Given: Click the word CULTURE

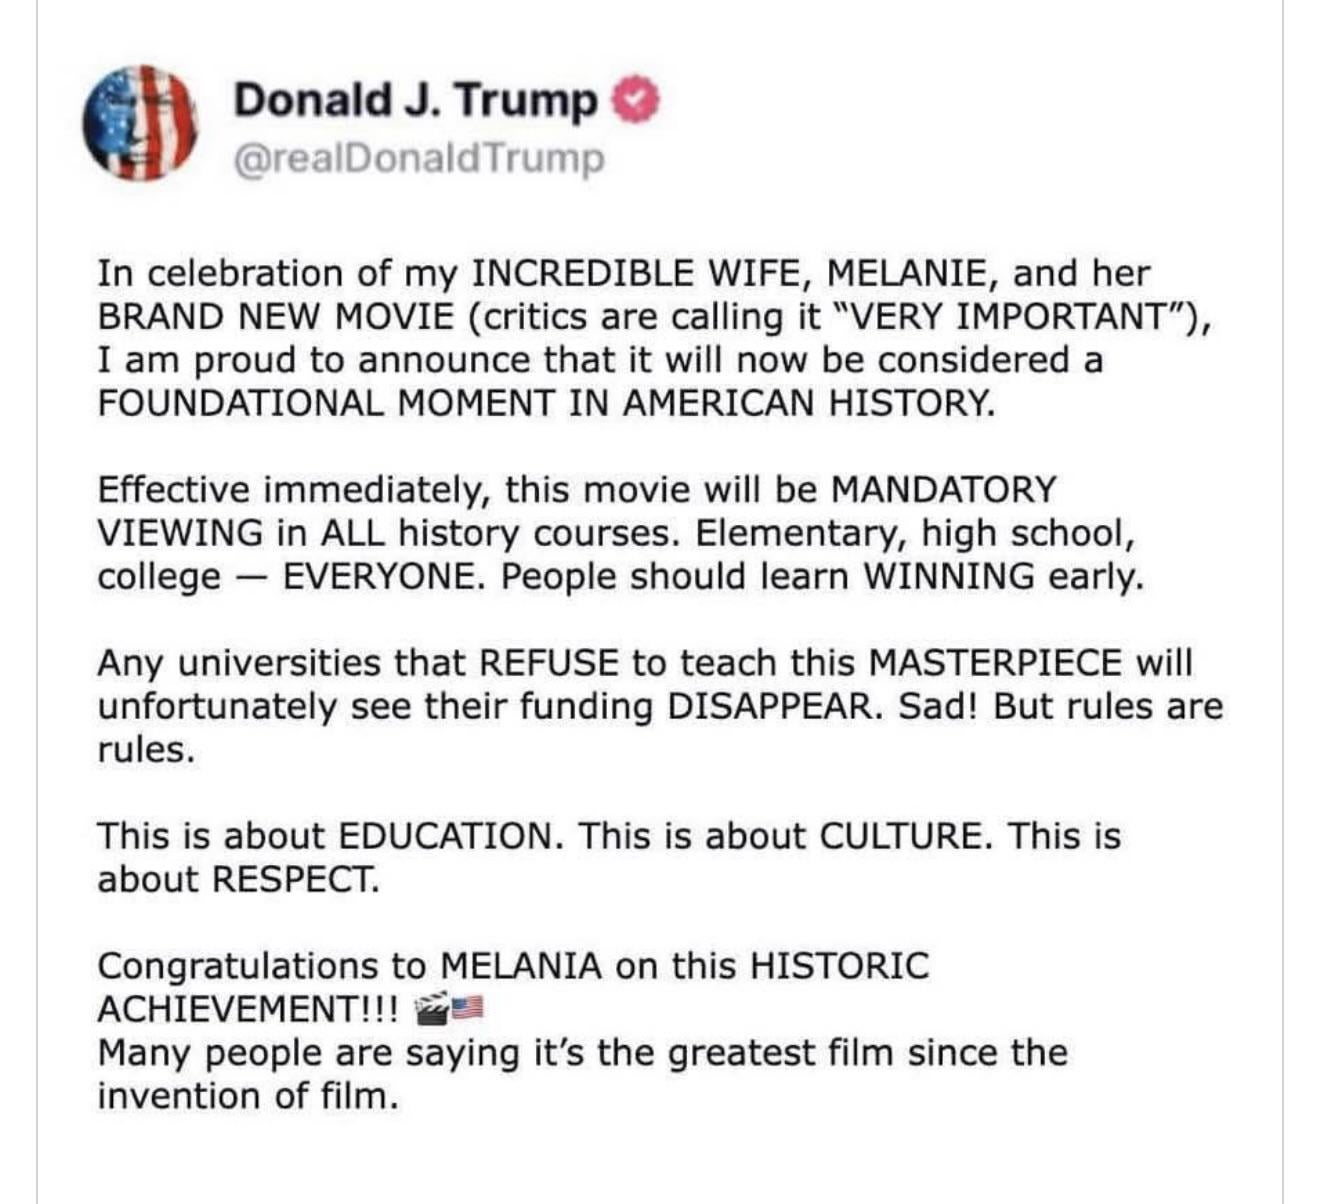Looking at the screenshot, I should [905, 836].
